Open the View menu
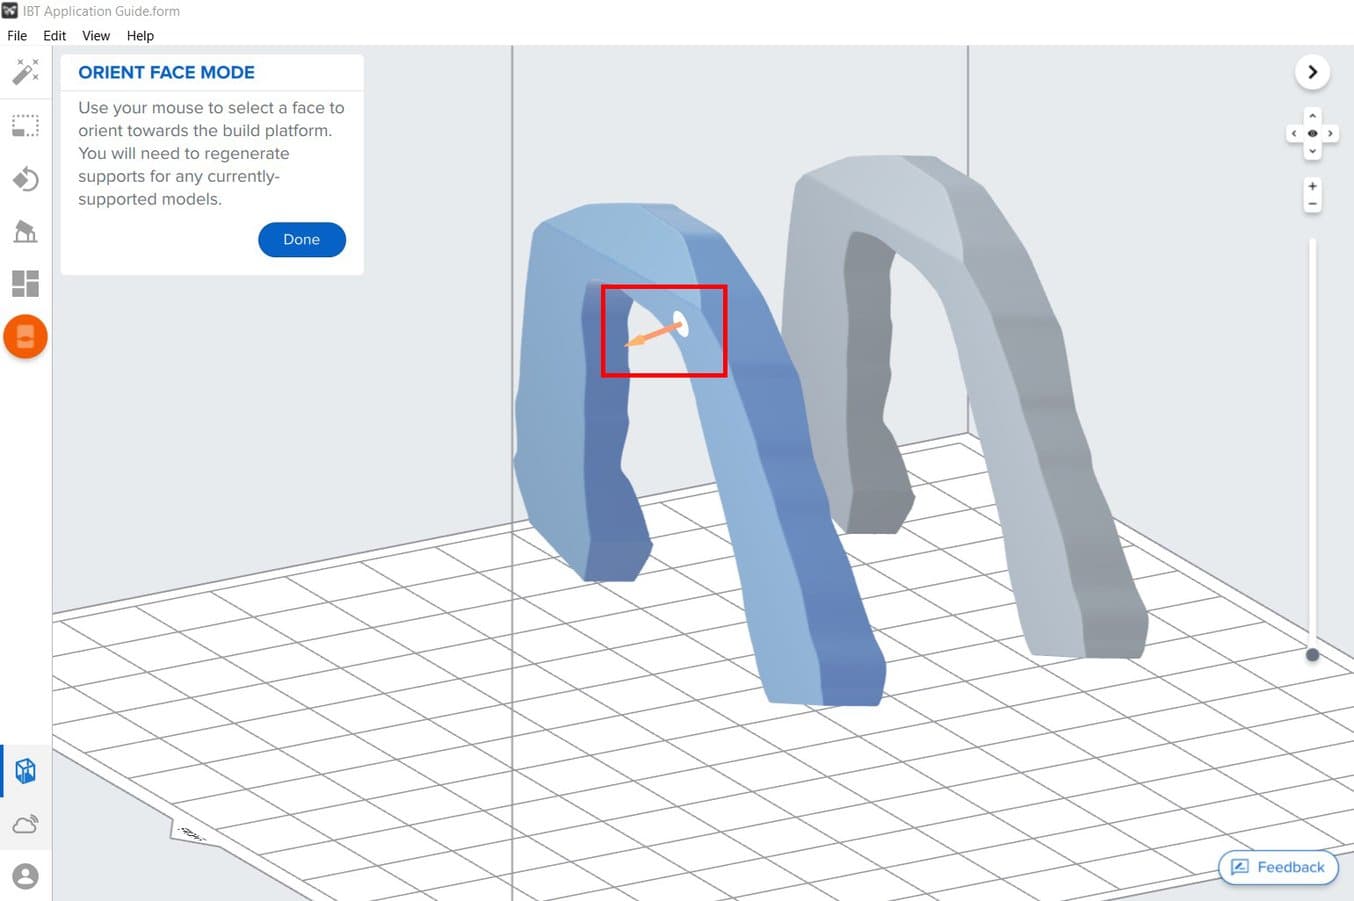1354x901 pixels. click(x=96, y=36)
